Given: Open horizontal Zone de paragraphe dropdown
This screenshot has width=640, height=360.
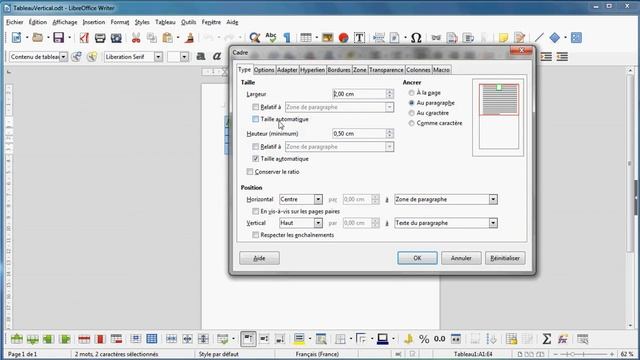Looking at the screenshot, I should [x=446, y=200].
